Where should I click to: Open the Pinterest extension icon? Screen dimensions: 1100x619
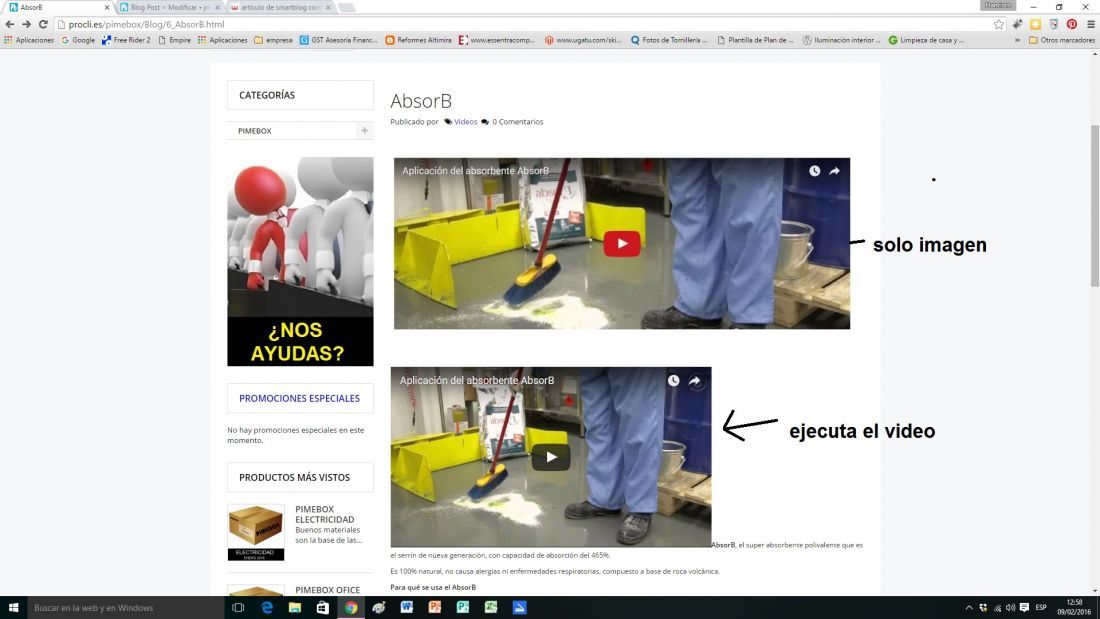(x=1071, y=25)
